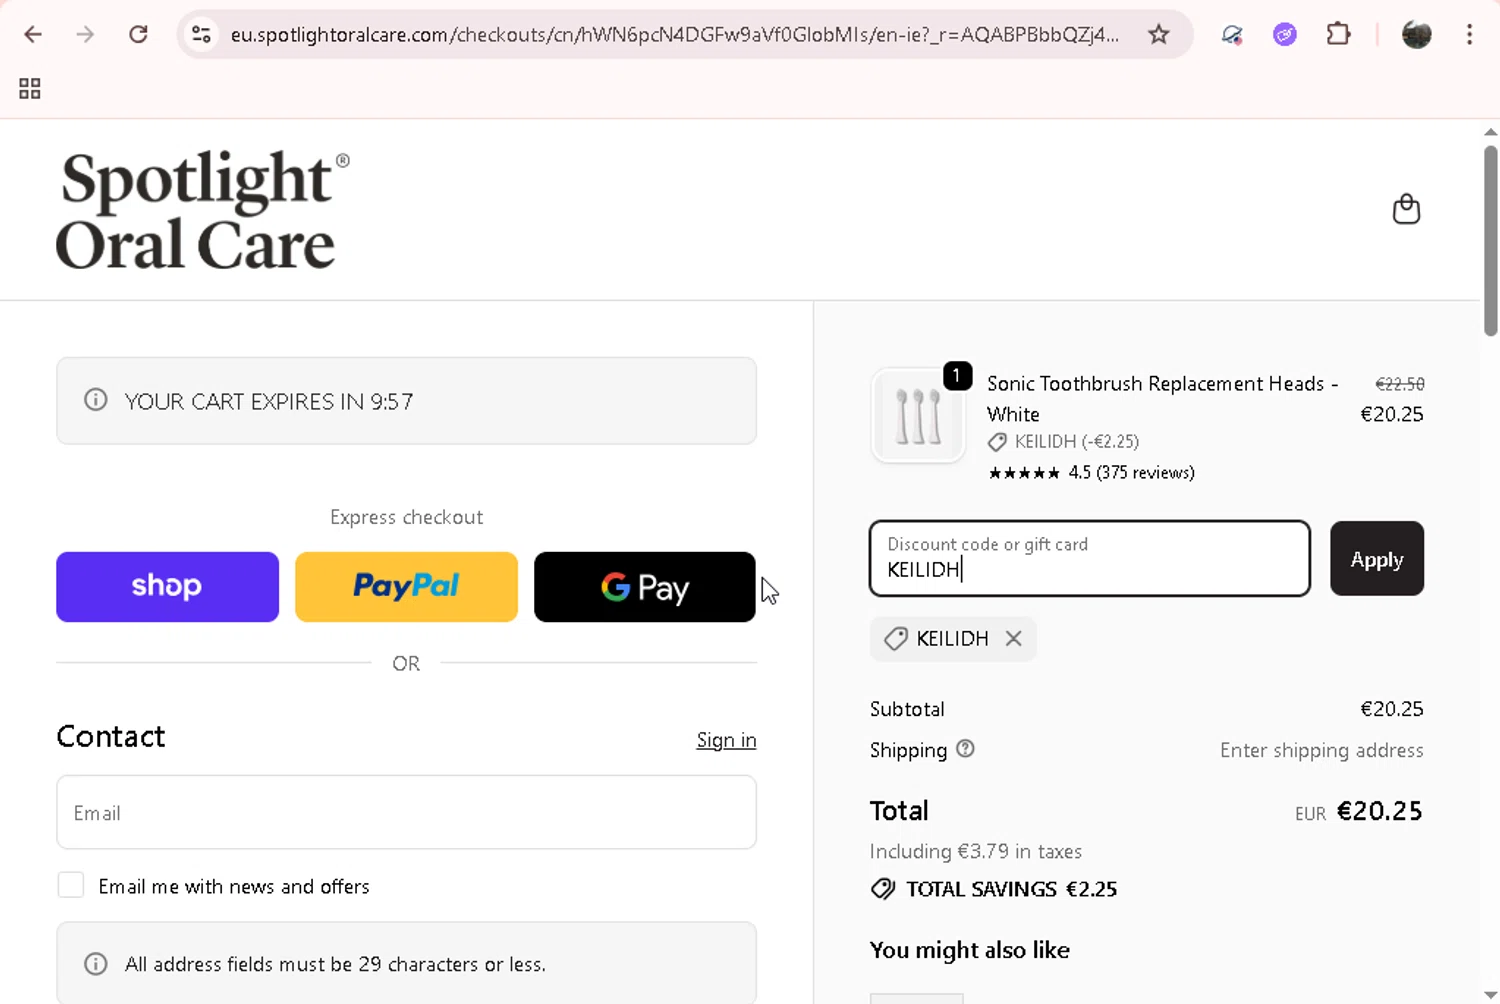Click the 'TOTAL SAVINGS €2.25' text
Screen dimensions: 1500x1004
click(1011, 889)
